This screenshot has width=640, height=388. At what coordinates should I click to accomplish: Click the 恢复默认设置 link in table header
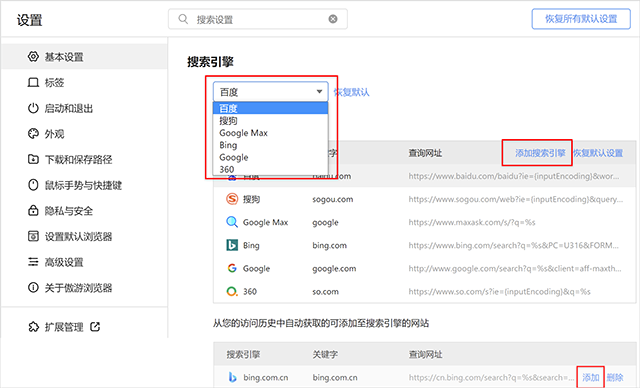pos(598,153)
